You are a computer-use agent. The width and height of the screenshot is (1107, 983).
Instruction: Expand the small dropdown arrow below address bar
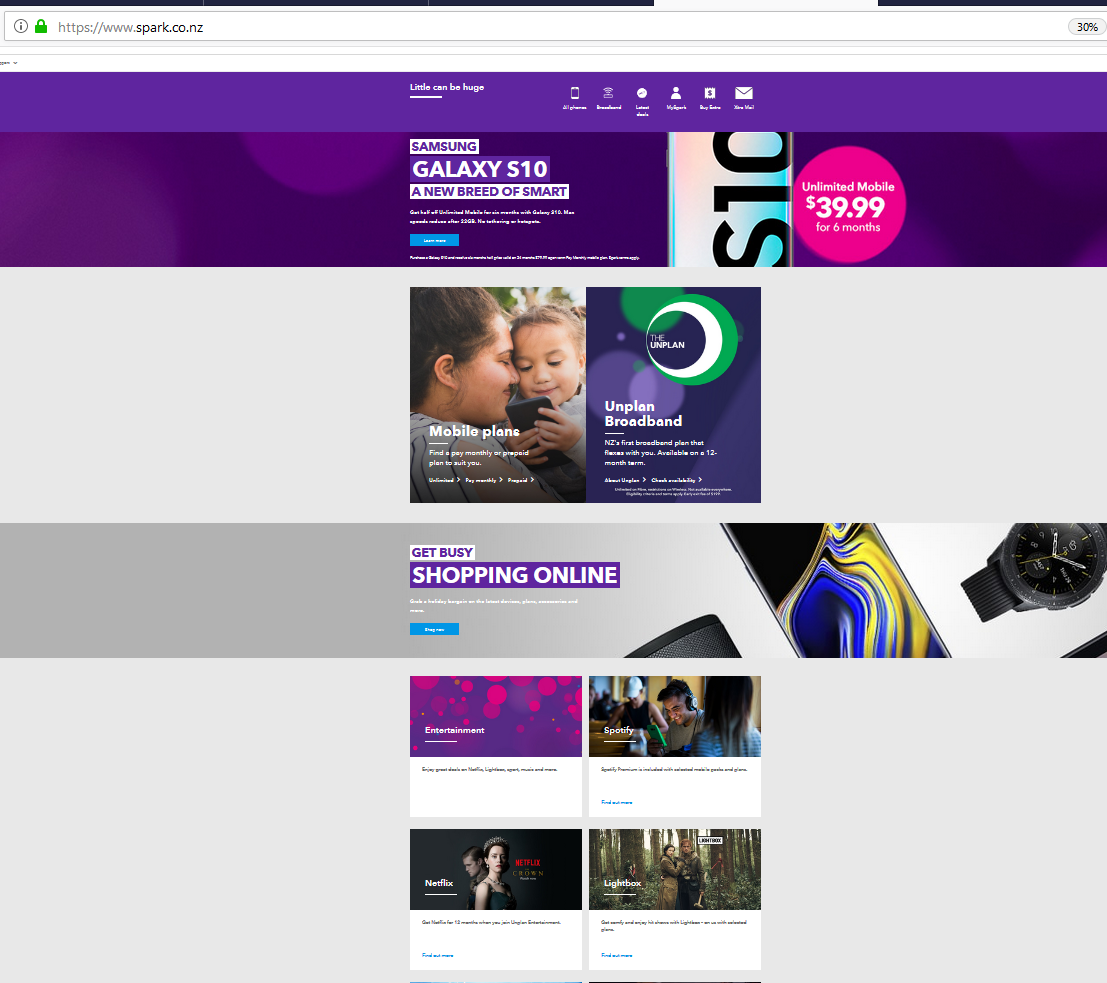click(x=15, y=63)
